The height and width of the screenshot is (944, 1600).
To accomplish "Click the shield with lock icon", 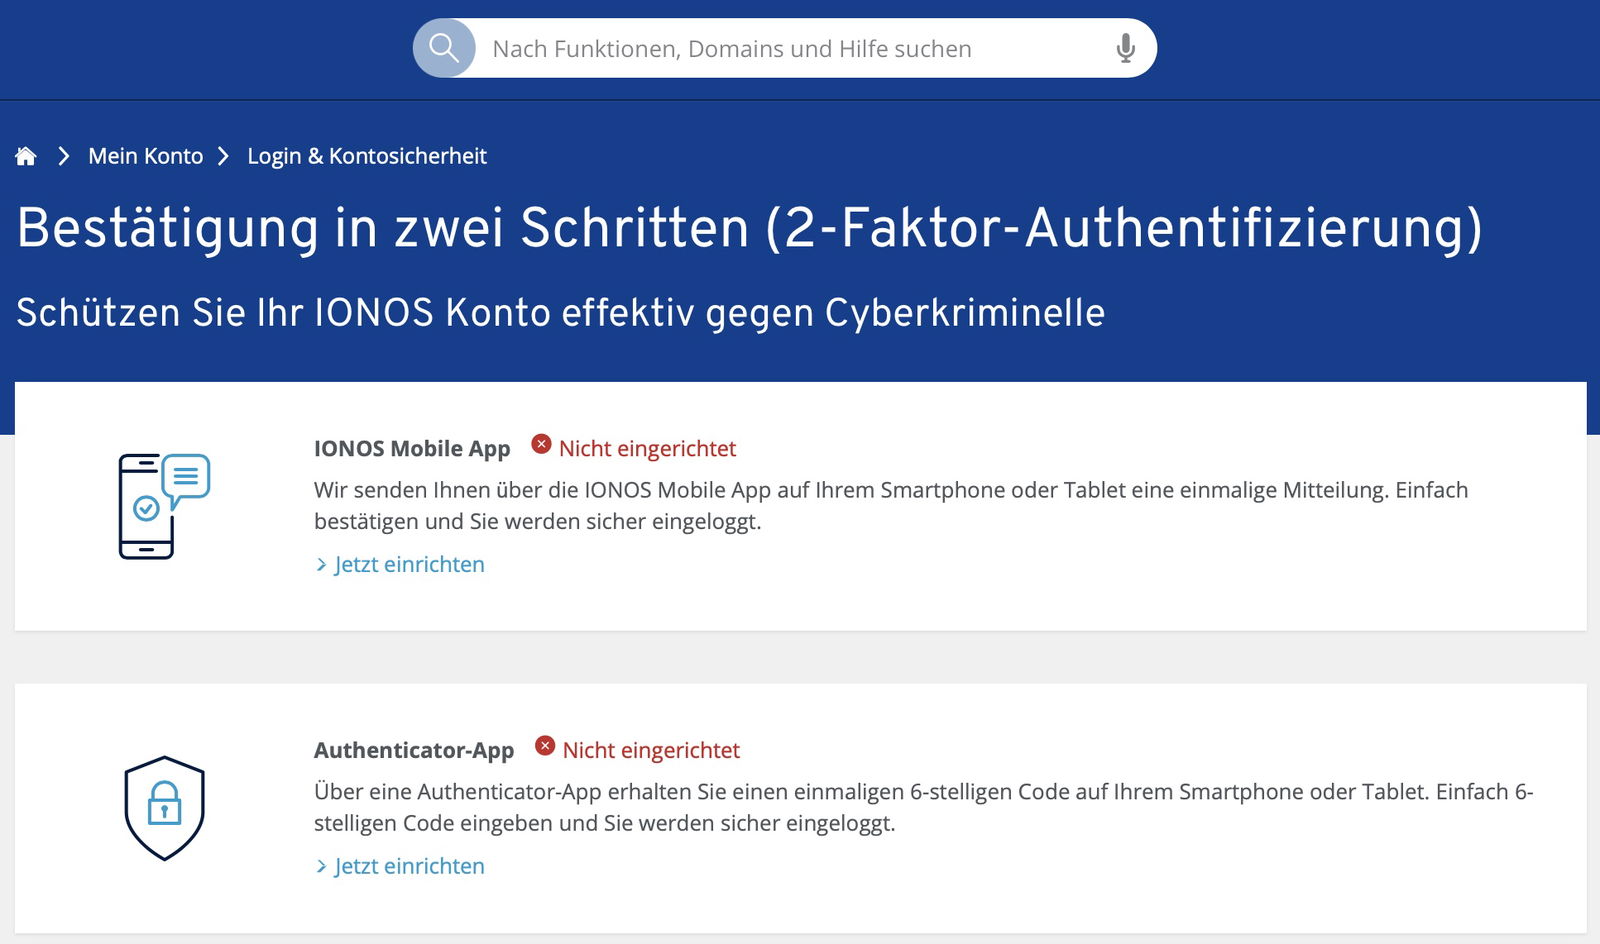I will 165,808.
